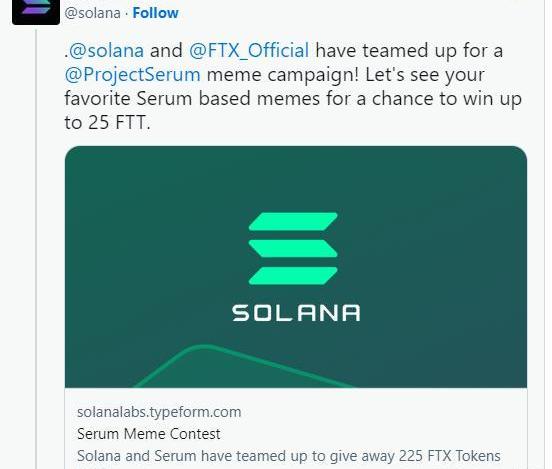
Task: Click the middle bar of Solana logo
Action: (293, 248)
